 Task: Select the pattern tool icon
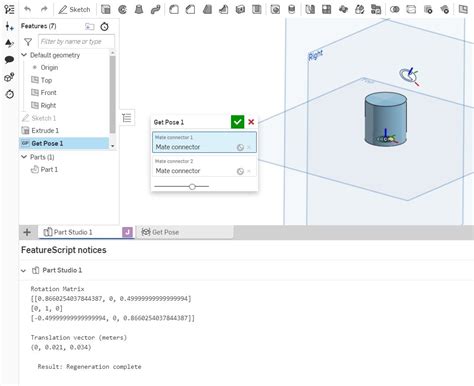point(275,10)
